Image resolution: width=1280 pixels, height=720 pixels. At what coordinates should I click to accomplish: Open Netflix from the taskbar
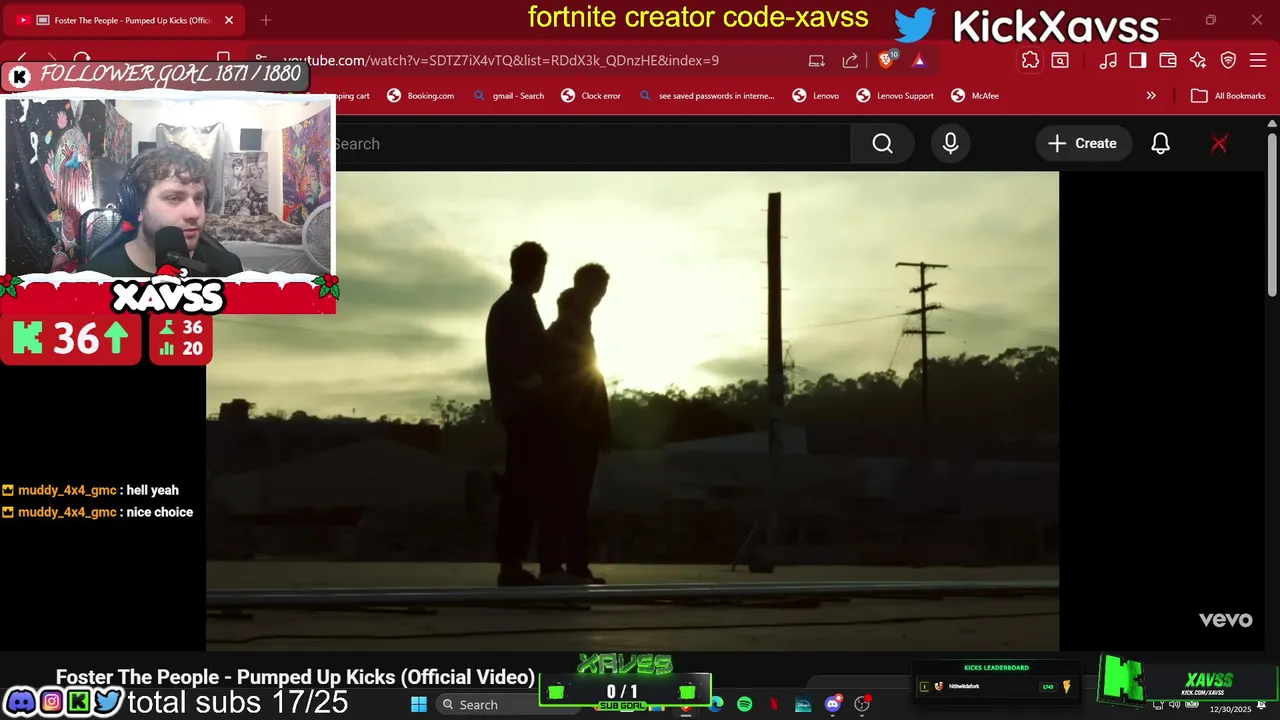[x=774, y=705]
